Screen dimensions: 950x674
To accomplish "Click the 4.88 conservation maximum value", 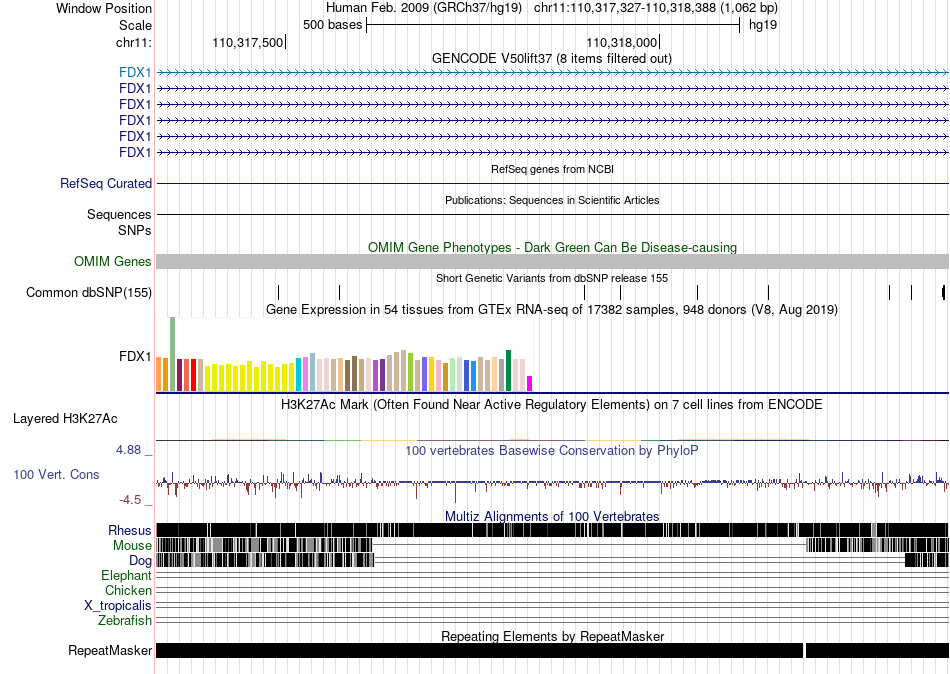I will 128,450.
